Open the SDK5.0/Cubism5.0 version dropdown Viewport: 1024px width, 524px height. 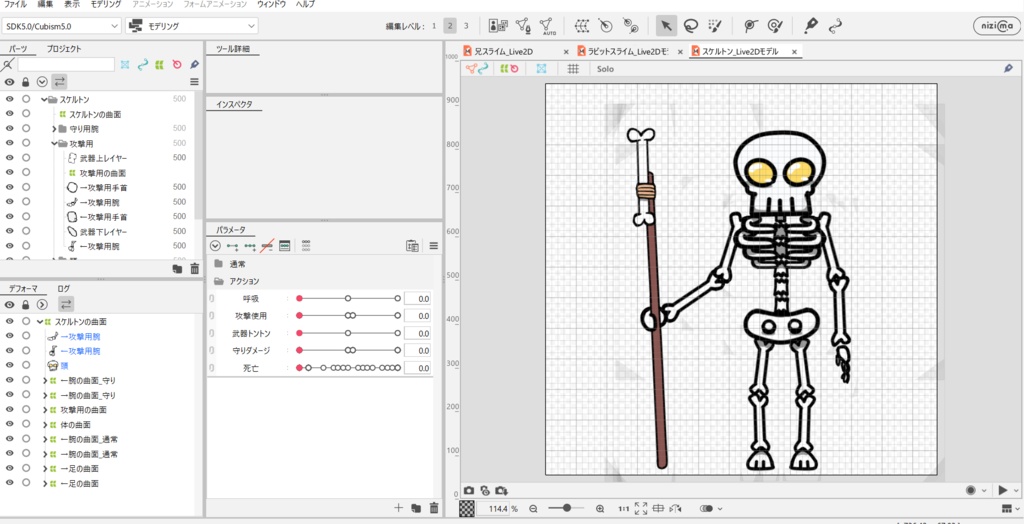(62, 25)
